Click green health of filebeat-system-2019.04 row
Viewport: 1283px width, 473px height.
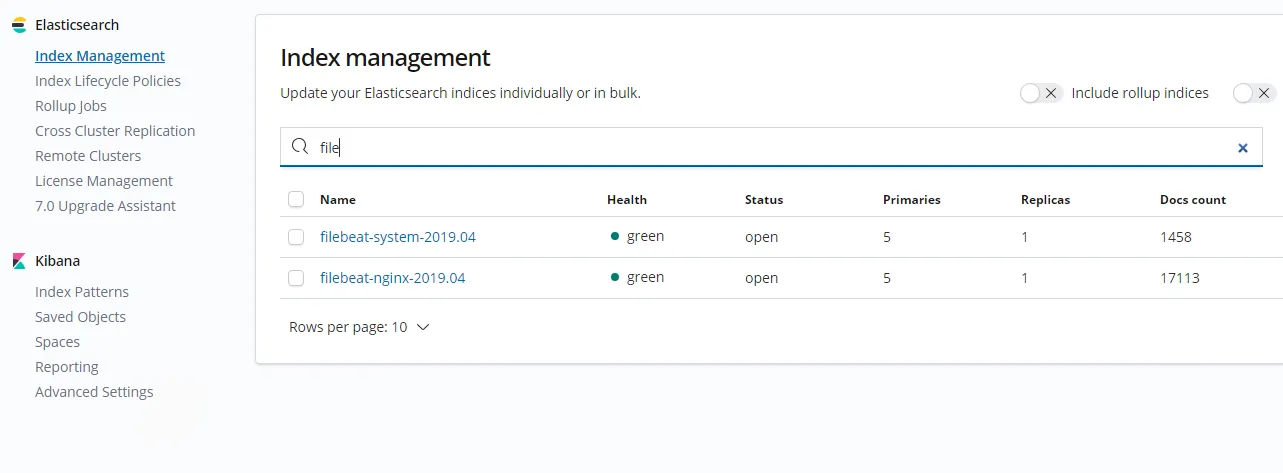(x=637, y=237)
